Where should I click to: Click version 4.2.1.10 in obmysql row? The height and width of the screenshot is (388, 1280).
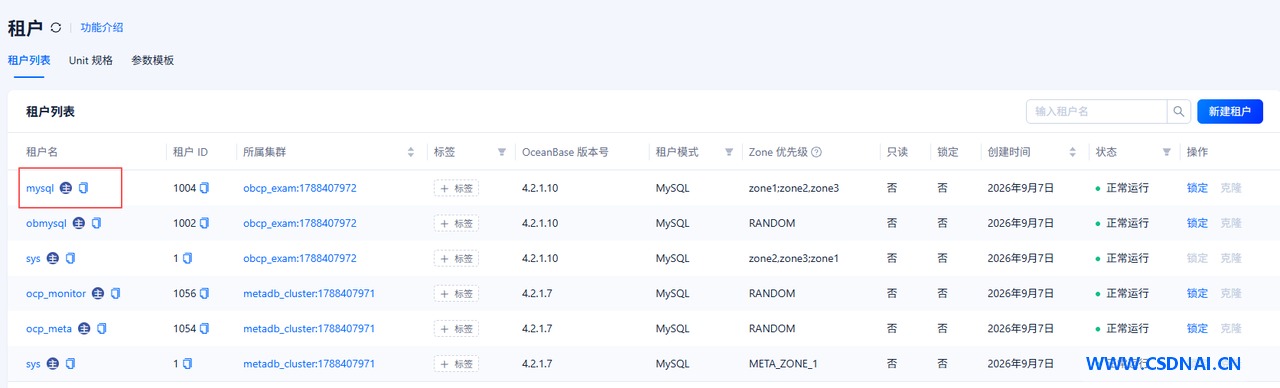click(540, 223)
